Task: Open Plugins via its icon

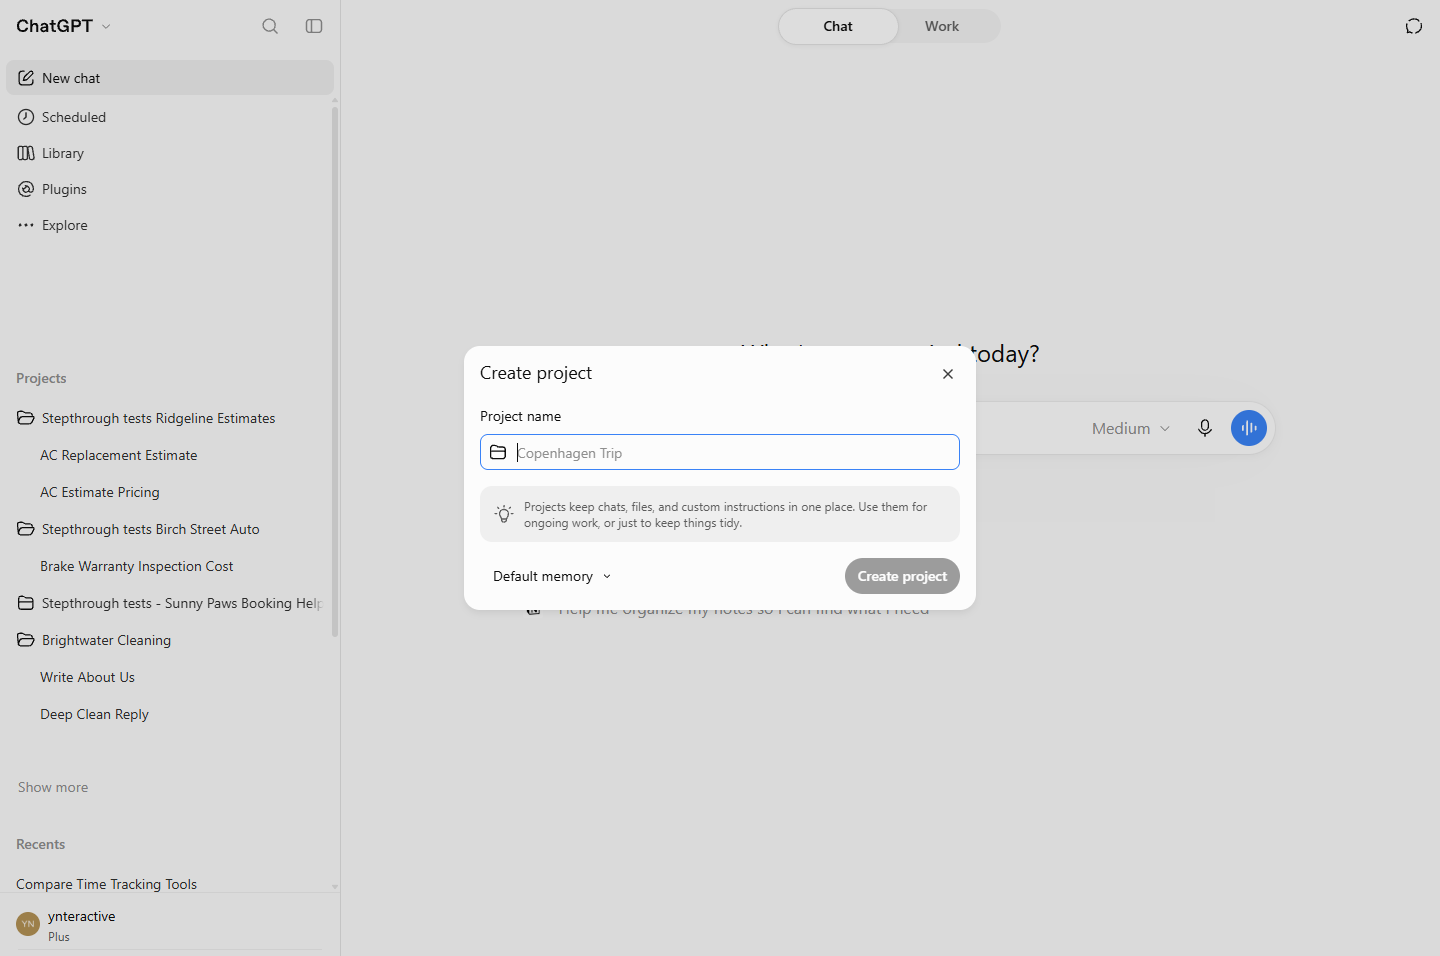Action: click(26, 189)
